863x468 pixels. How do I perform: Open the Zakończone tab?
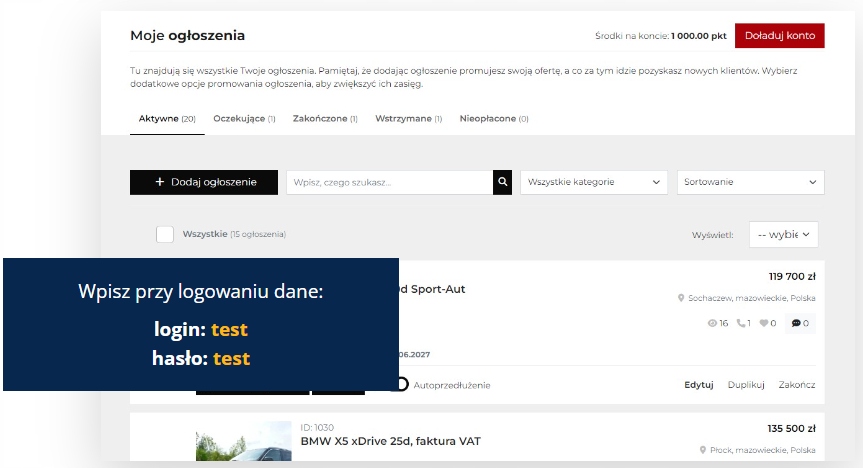point(325,118)
